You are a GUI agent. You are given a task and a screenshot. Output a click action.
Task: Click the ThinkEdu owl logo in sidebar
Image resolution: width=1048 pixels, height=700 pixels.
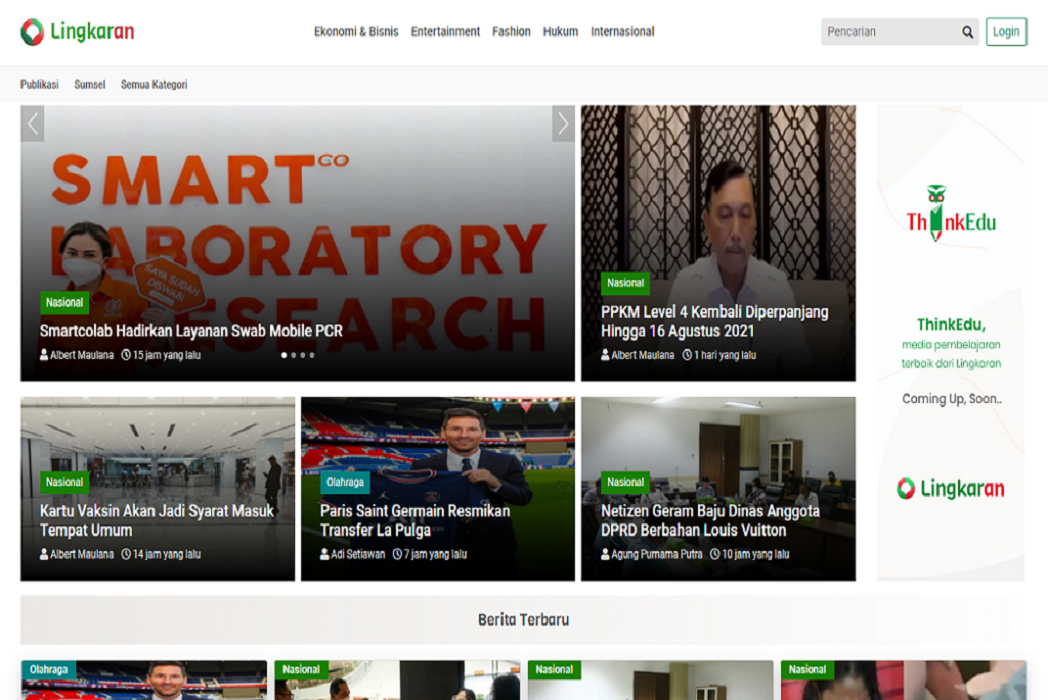coord(950,213)
